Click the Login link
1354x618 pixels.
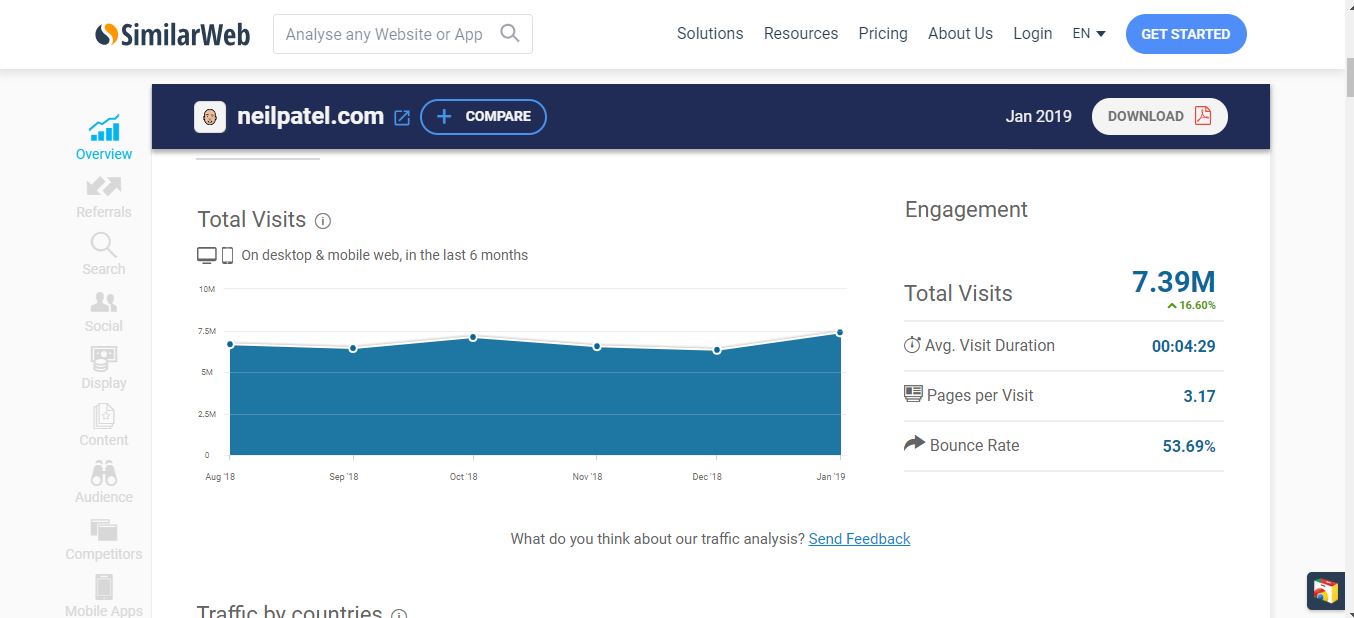[x=1032, y=33]
